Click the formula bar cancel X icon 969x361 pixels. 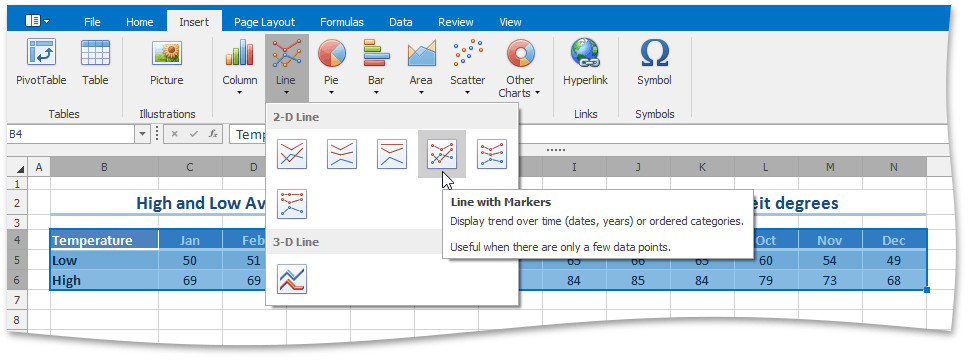pyautogui.click(x=175, y=134)
